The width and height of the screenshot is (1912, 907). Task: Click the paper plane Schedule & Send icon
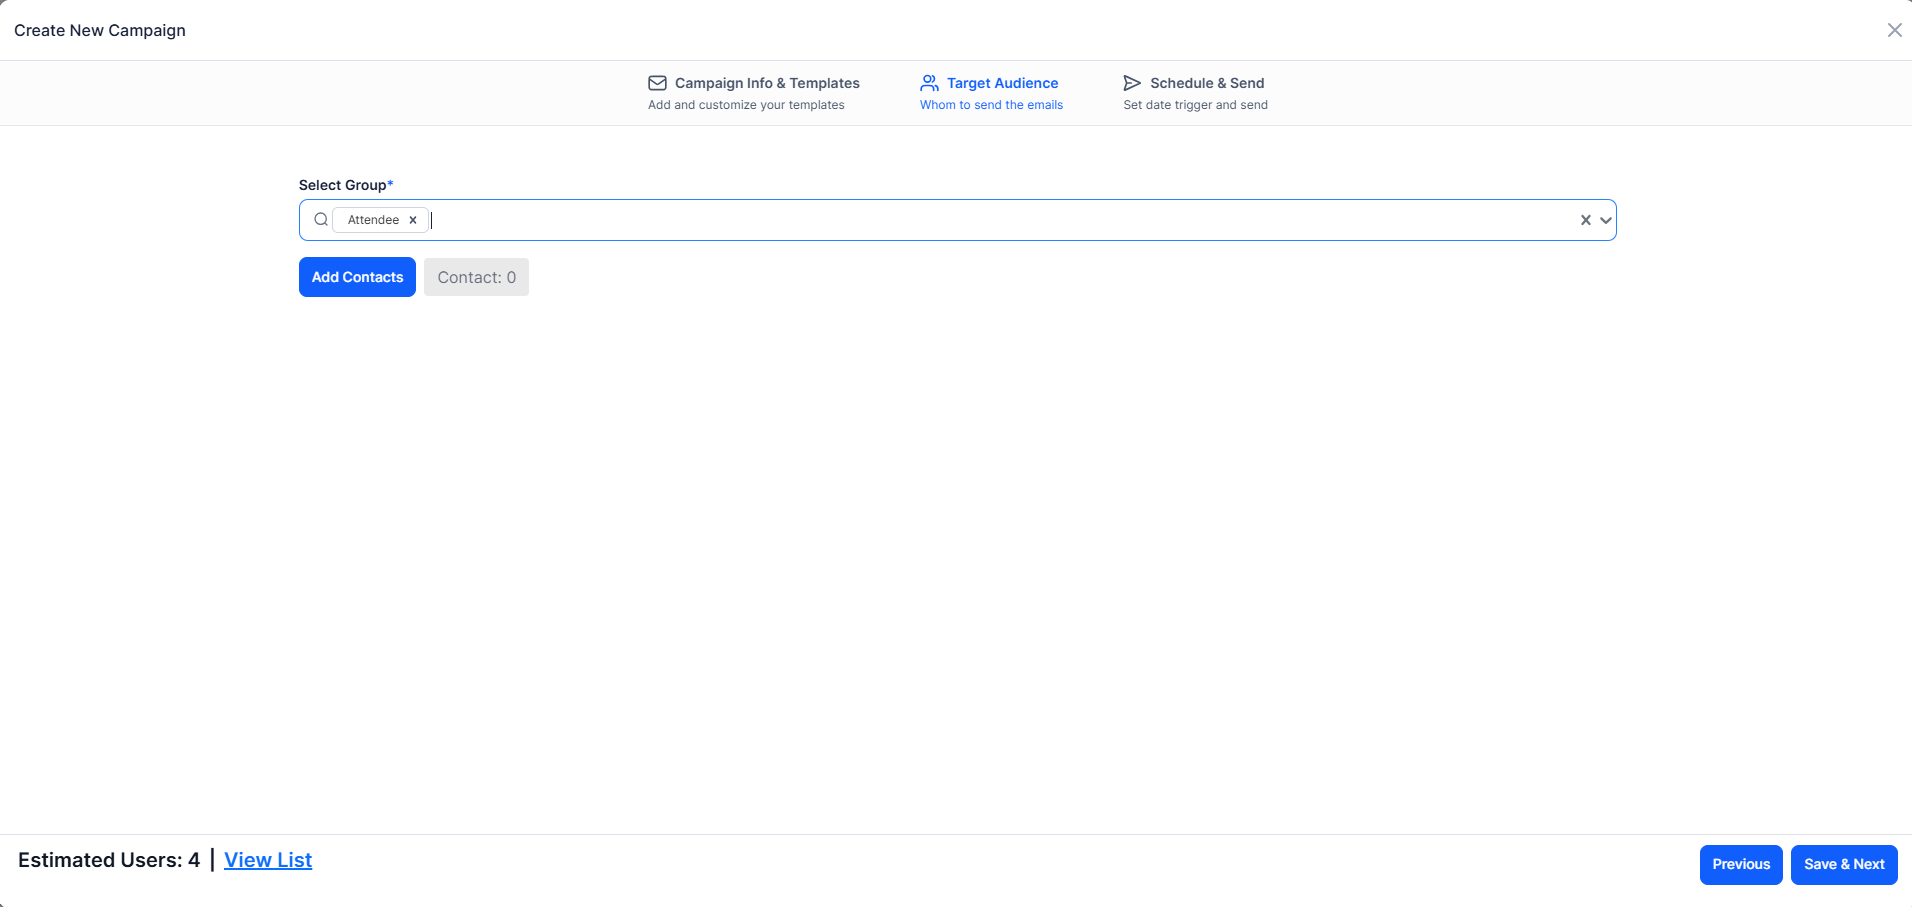(1132, 83)
